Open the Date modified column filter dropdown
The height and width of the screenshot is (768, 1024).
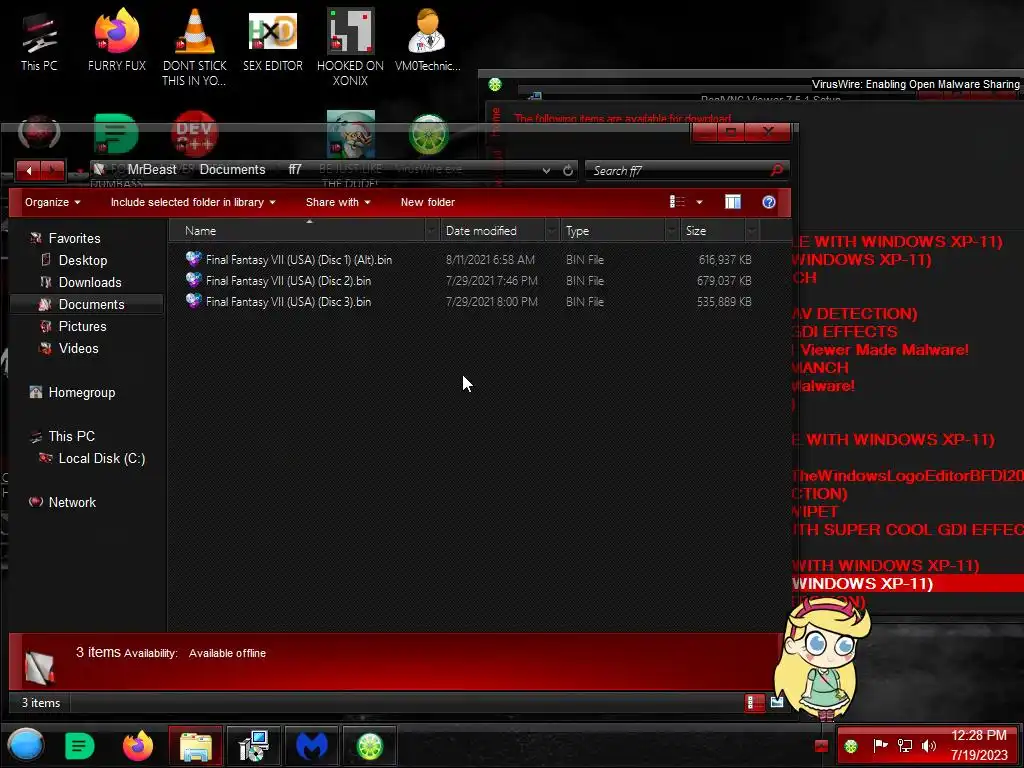(552, 231)
